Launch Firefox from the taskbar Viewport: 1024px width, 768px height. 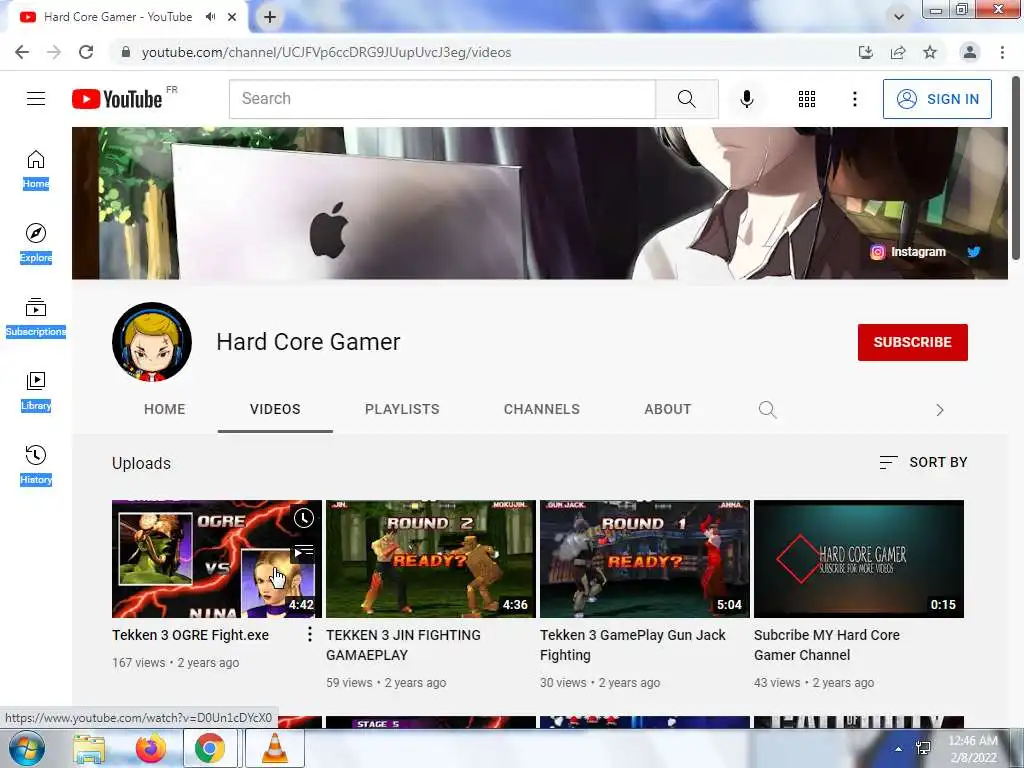point(150,748)
